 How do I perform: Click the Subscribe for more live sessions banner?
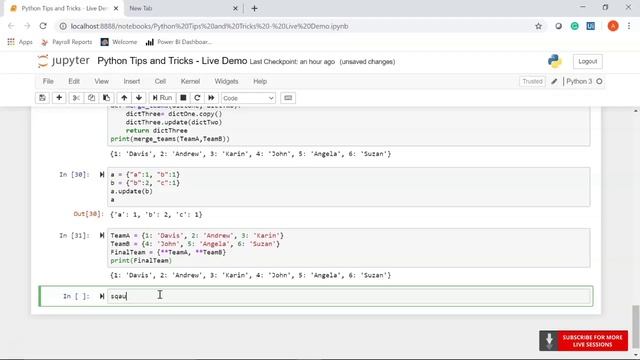[583, 341]
